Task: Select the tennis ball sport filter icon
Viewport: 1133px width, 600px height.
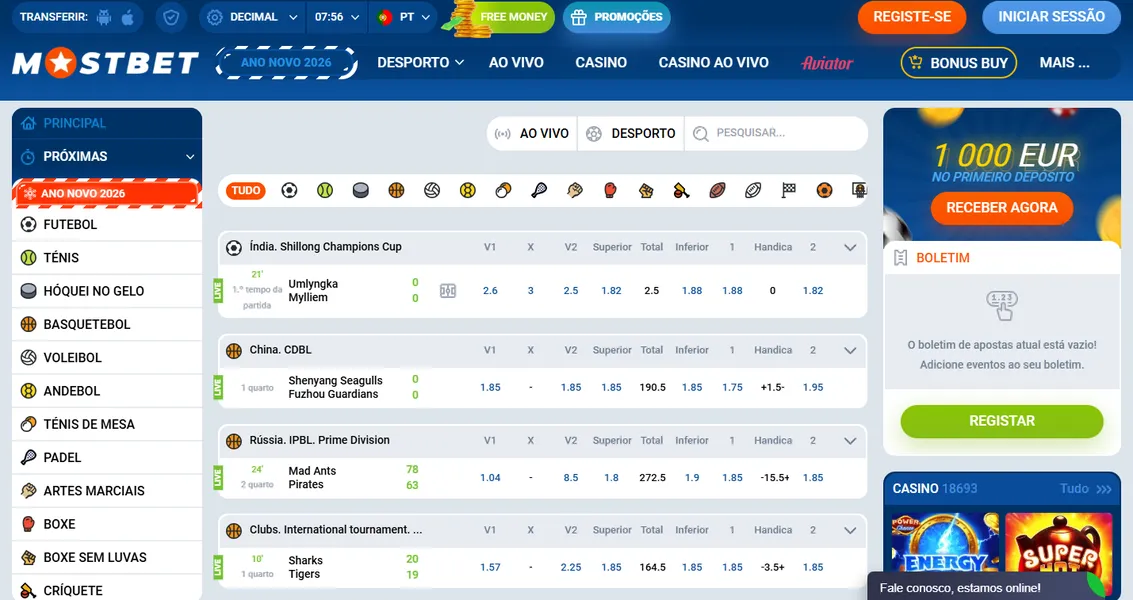Action: 325,190
